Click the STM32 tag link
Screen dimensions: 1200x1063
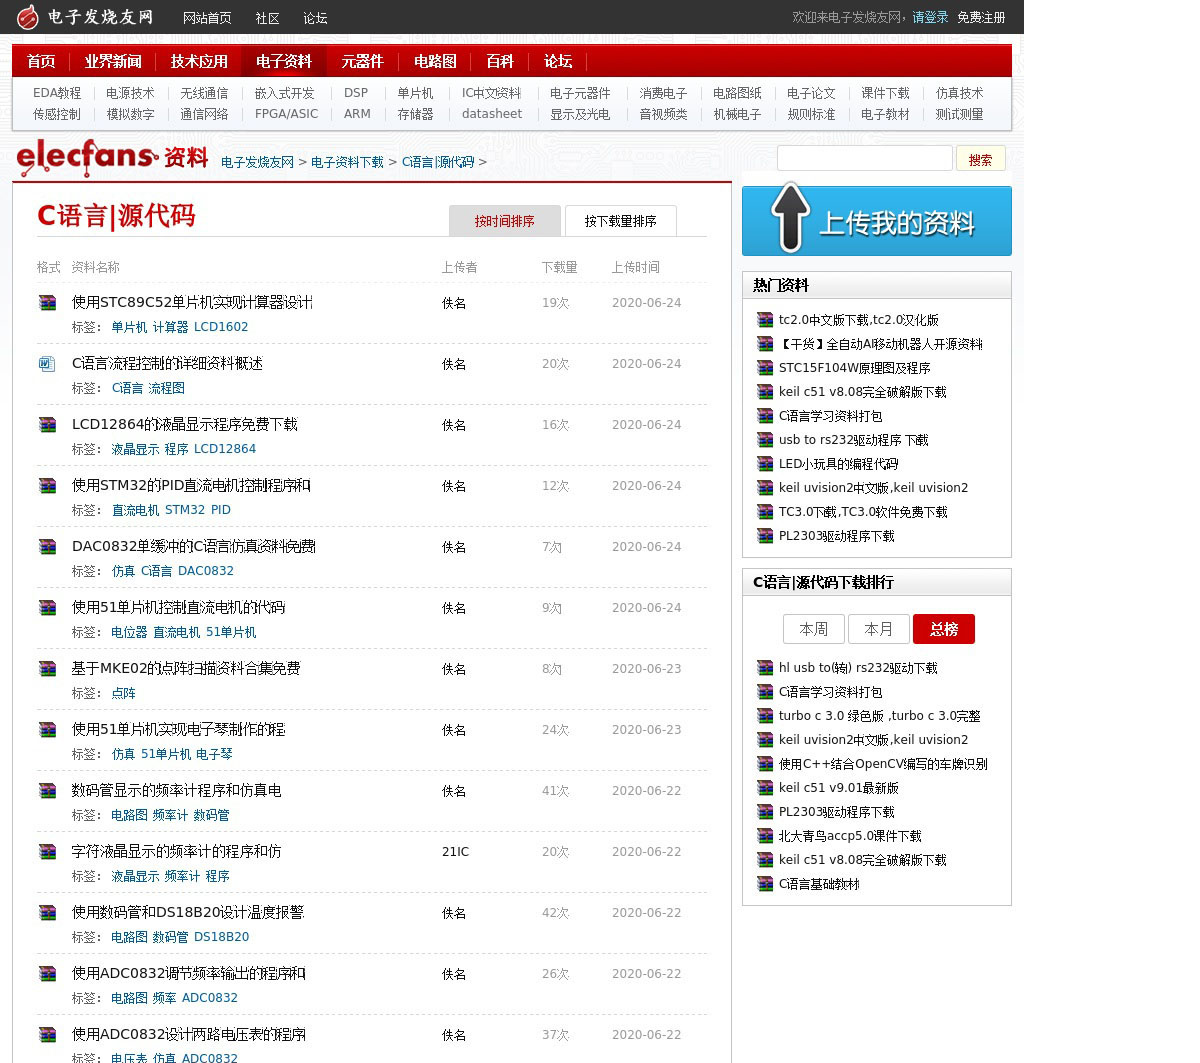(x=185, y=510)
